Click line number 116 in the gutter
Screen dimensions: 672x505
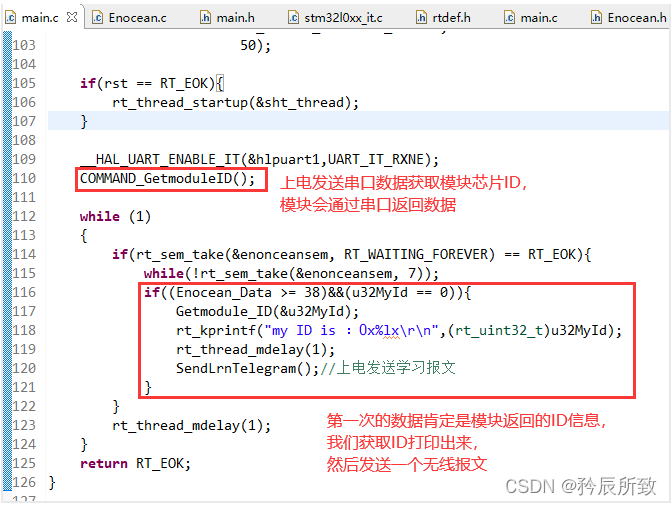24,292
